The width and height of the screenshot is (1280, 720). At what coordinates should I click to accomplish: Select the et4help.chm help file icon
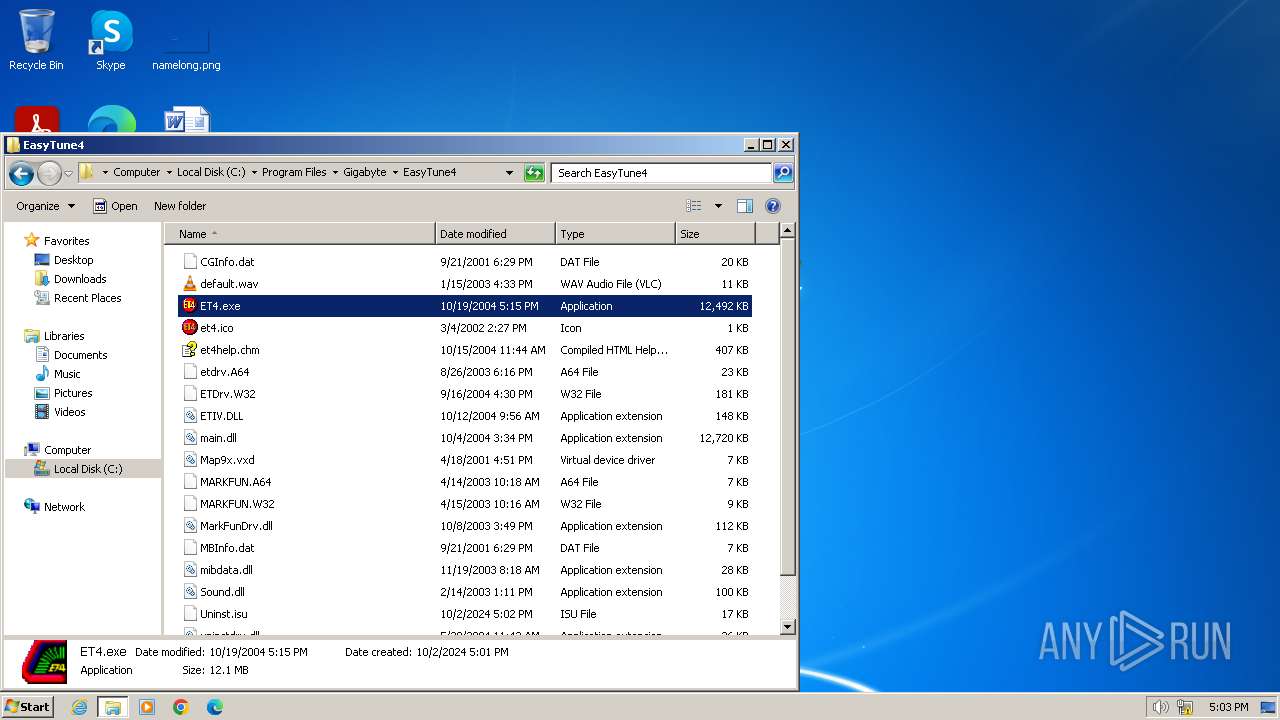pyautogui.click(x=190, y=350)
